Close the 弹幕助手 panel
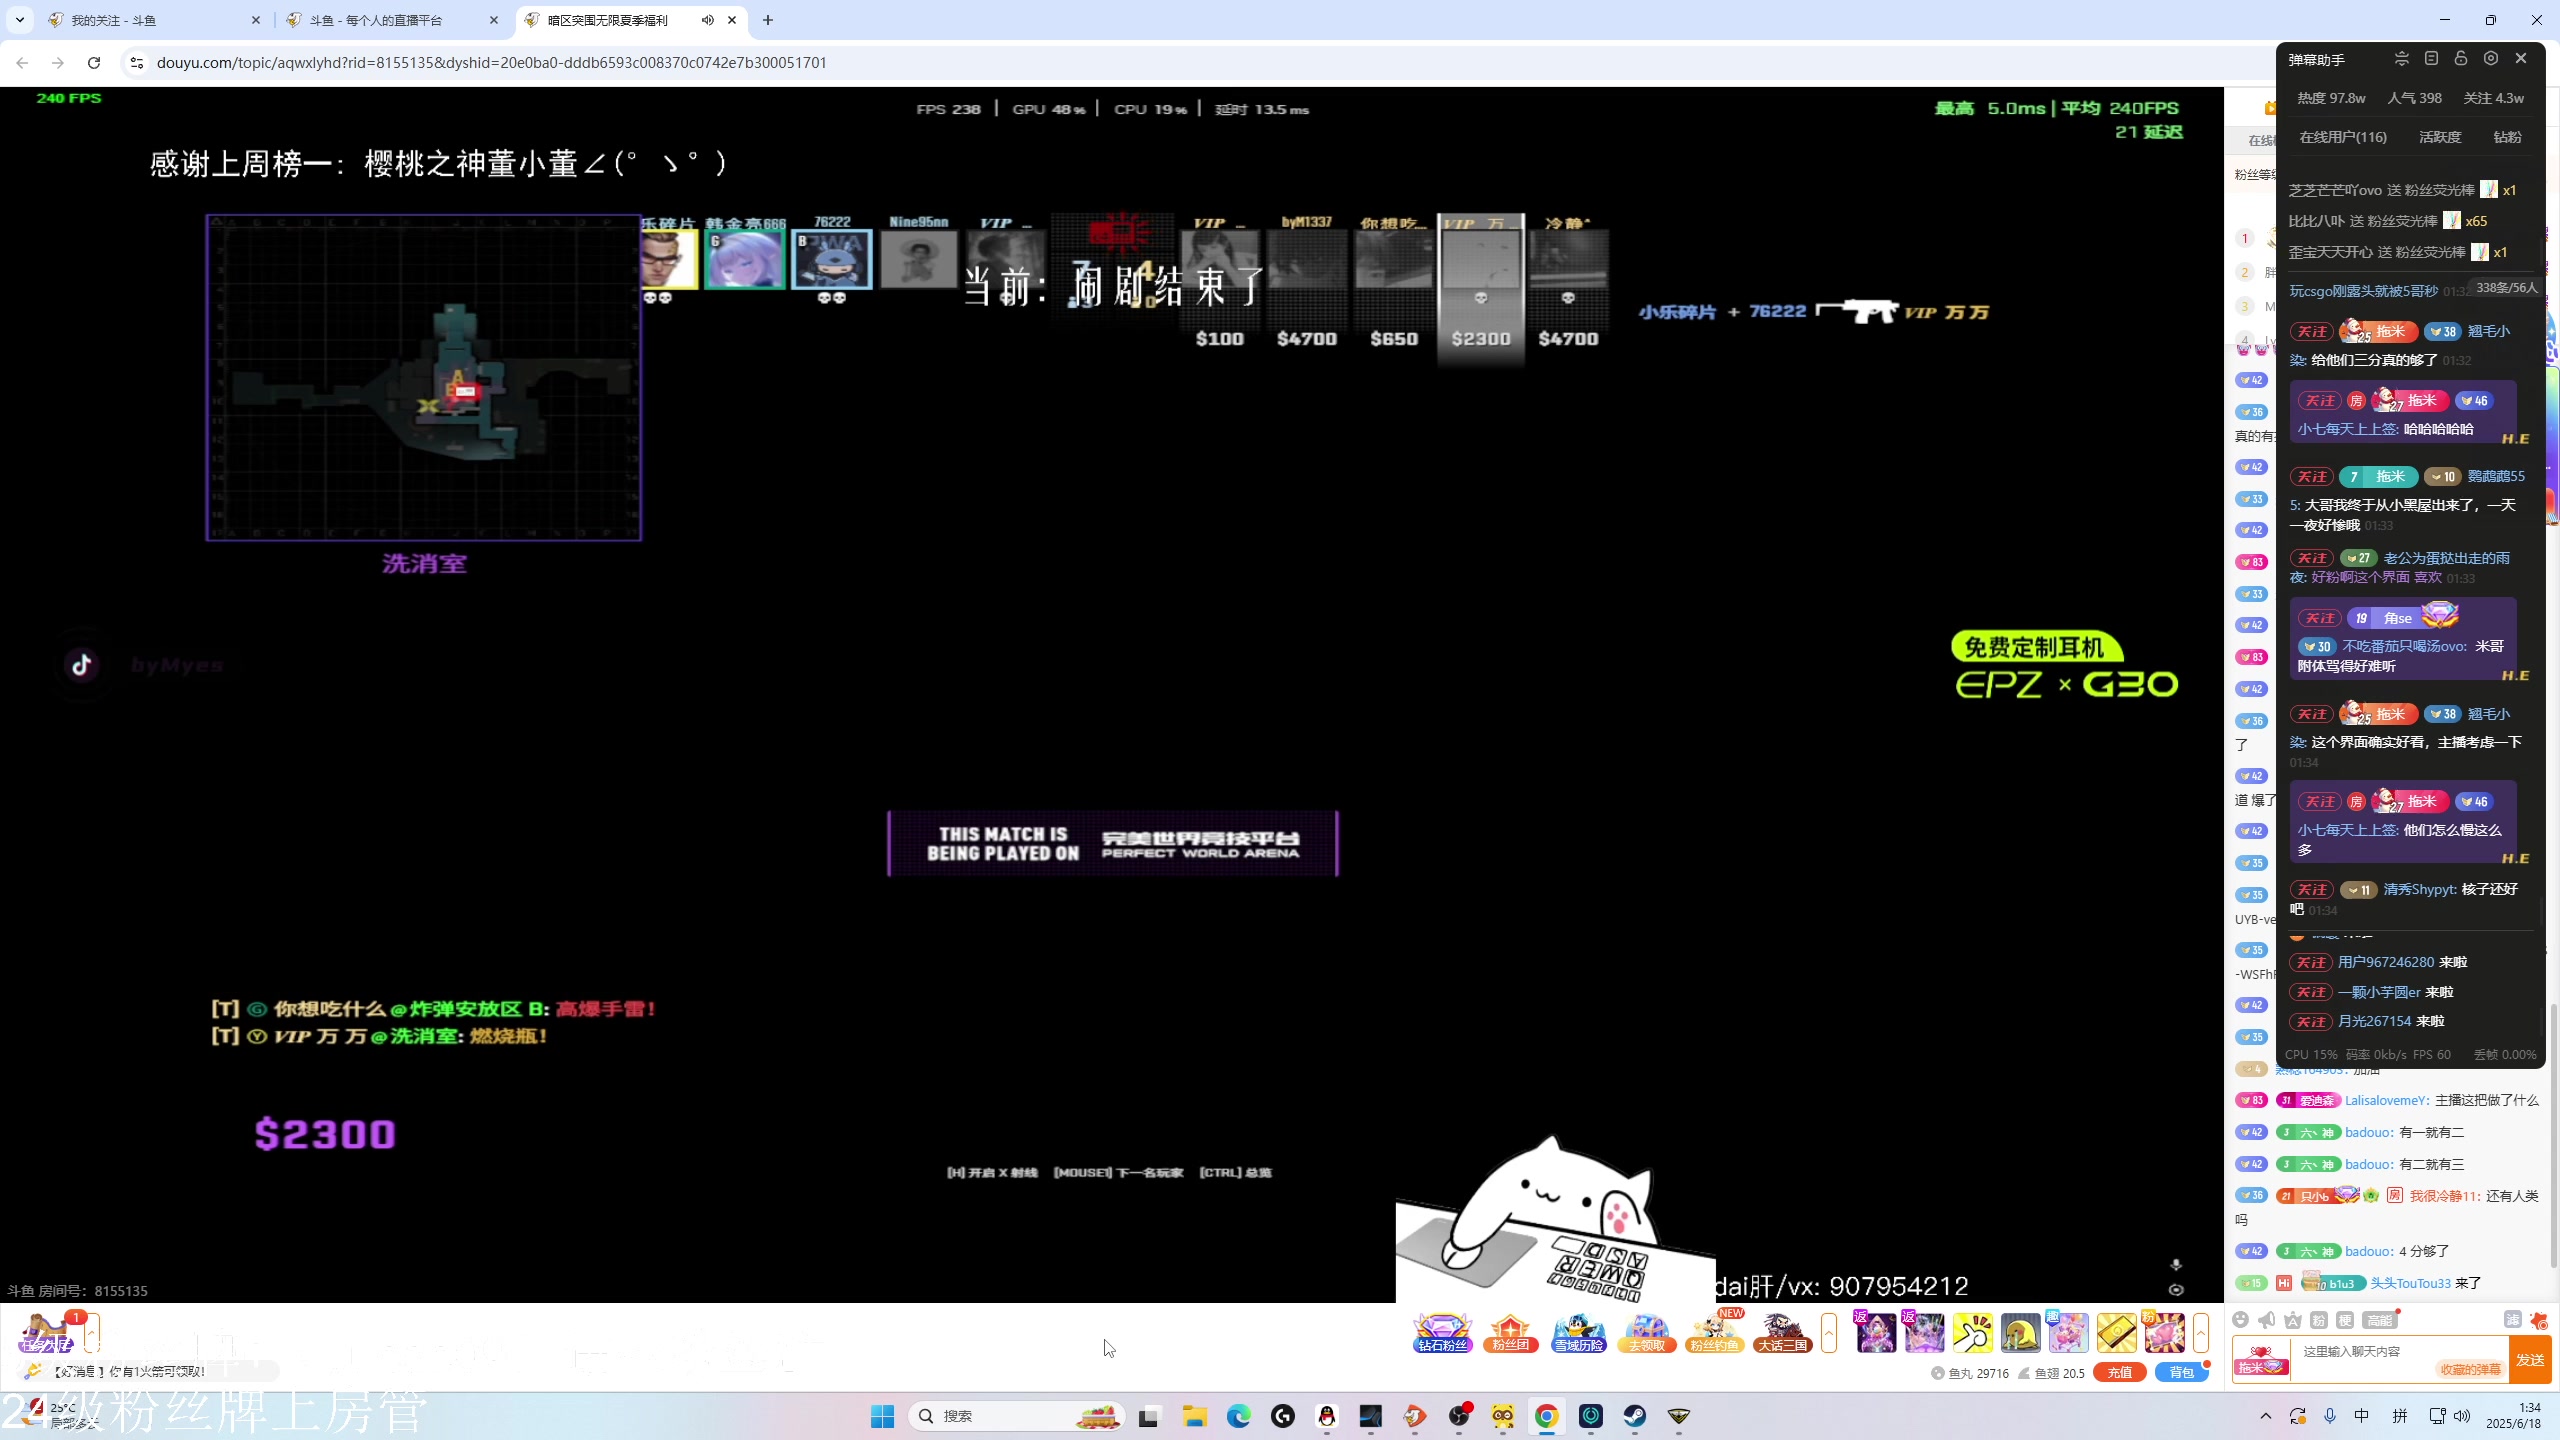The width and height of the screenshot is (2560, 1440). (x=2521, y=59)
